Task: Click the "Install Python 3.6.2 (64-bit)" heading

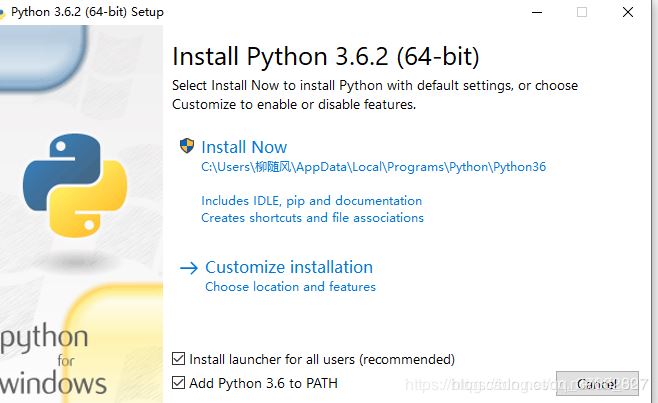Action: (326, 54)
